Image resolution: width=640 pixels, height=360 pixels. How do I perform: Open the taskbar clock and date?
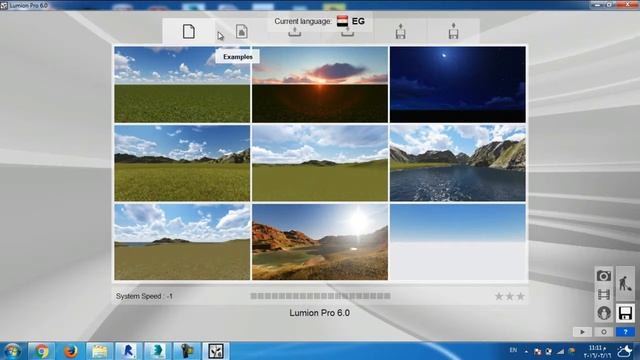click(x=598, y=351)
